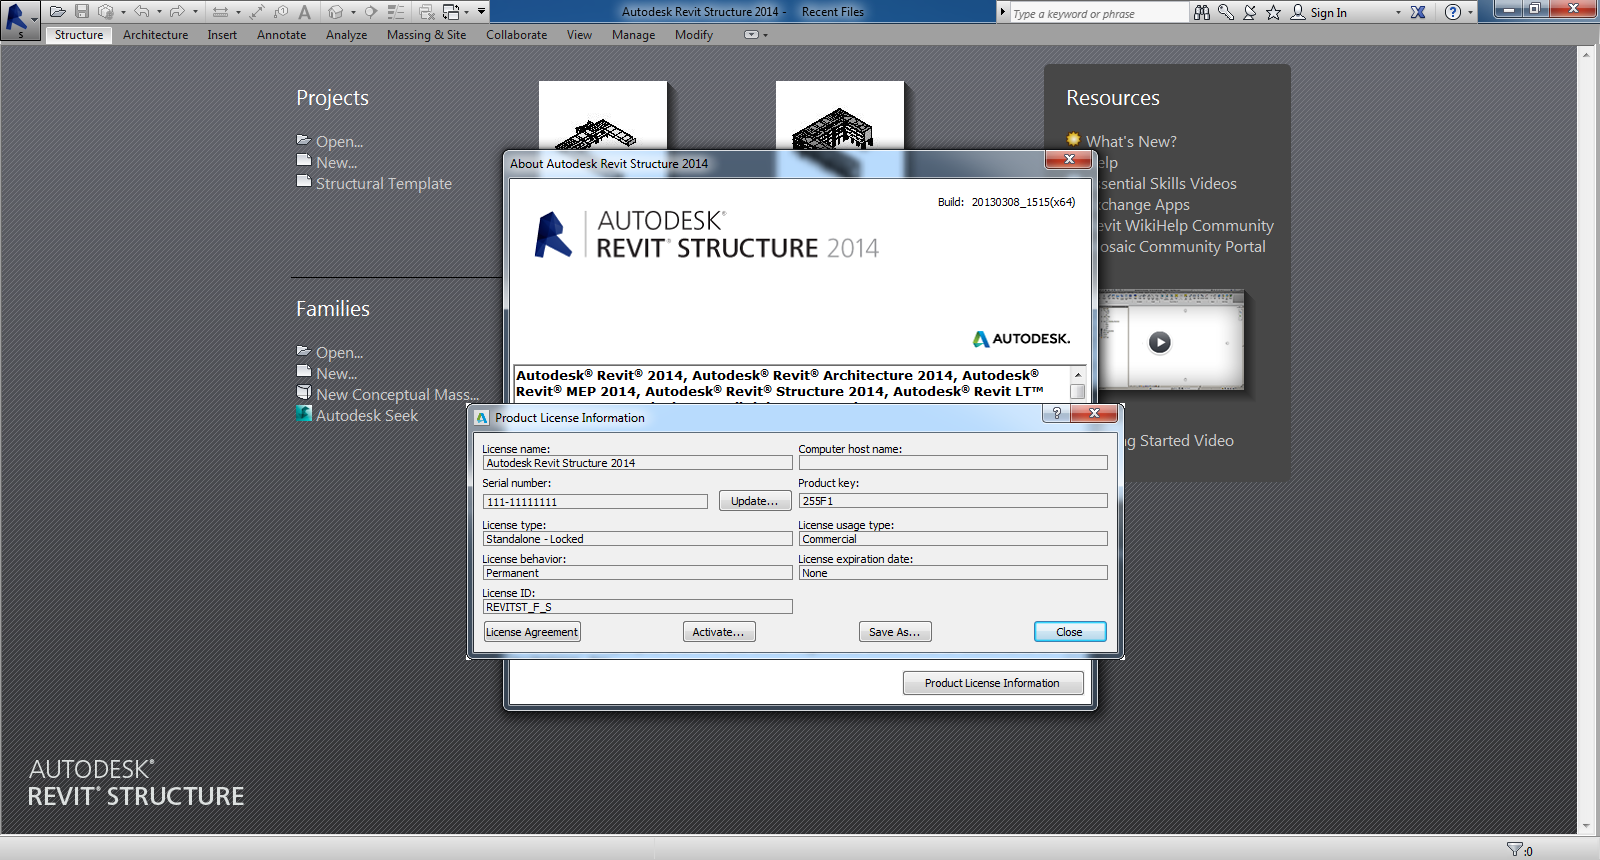
Task: Select the Tag by Category tool
Action: [281, 12]
